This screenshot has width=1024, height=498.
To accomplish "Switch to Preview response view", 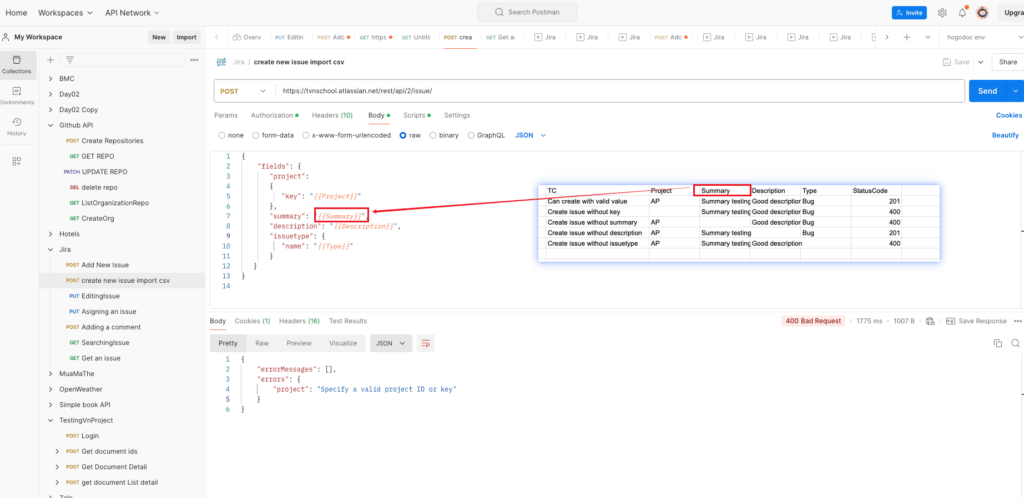I will (x=299, y=343).
